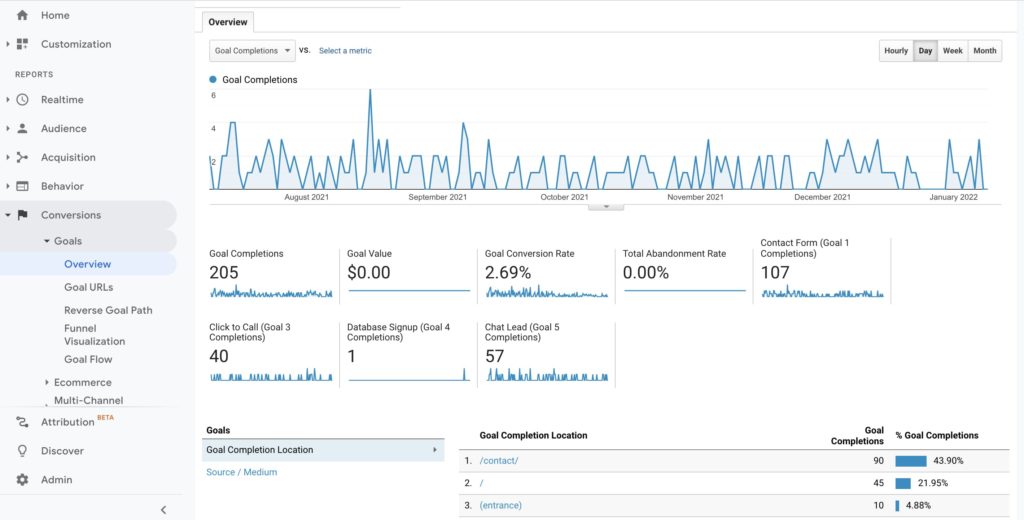
Task: Click the Conversions flag icon
Action: (22, 215)
